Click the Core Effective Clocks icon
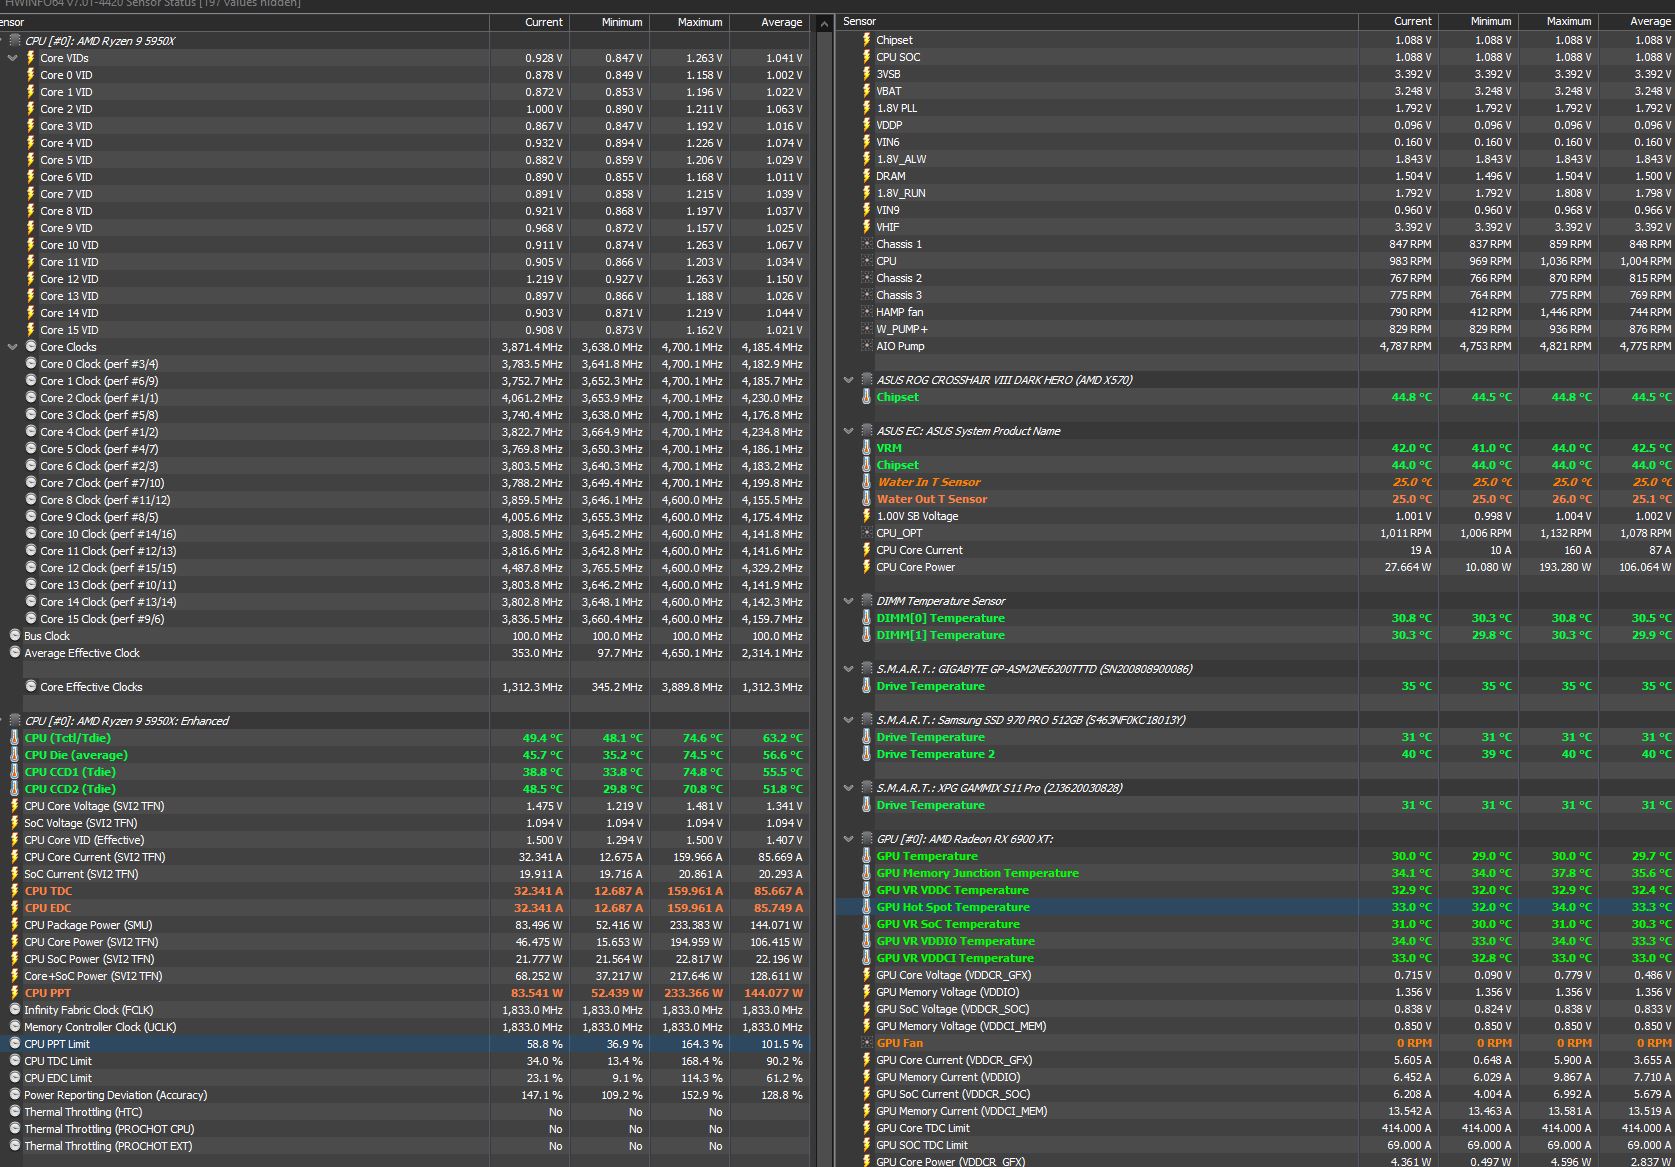 click(31, 687)
